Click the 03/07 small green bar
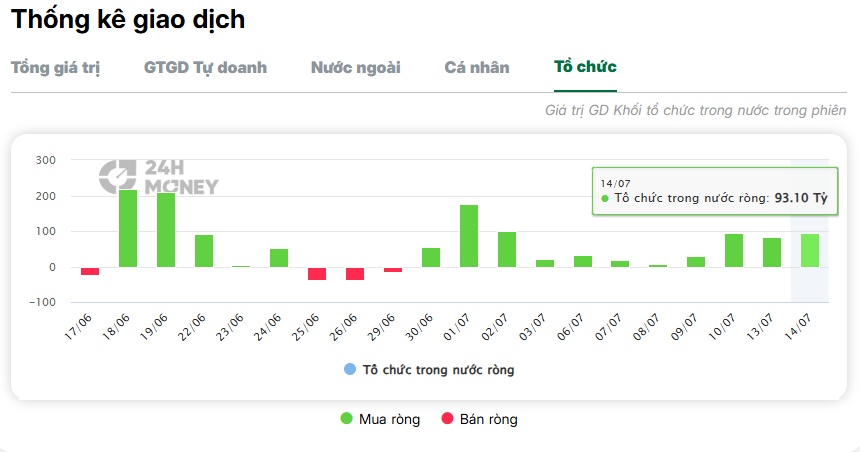The width and height of the screenshot is (860, 452). (x=545, y=263)
